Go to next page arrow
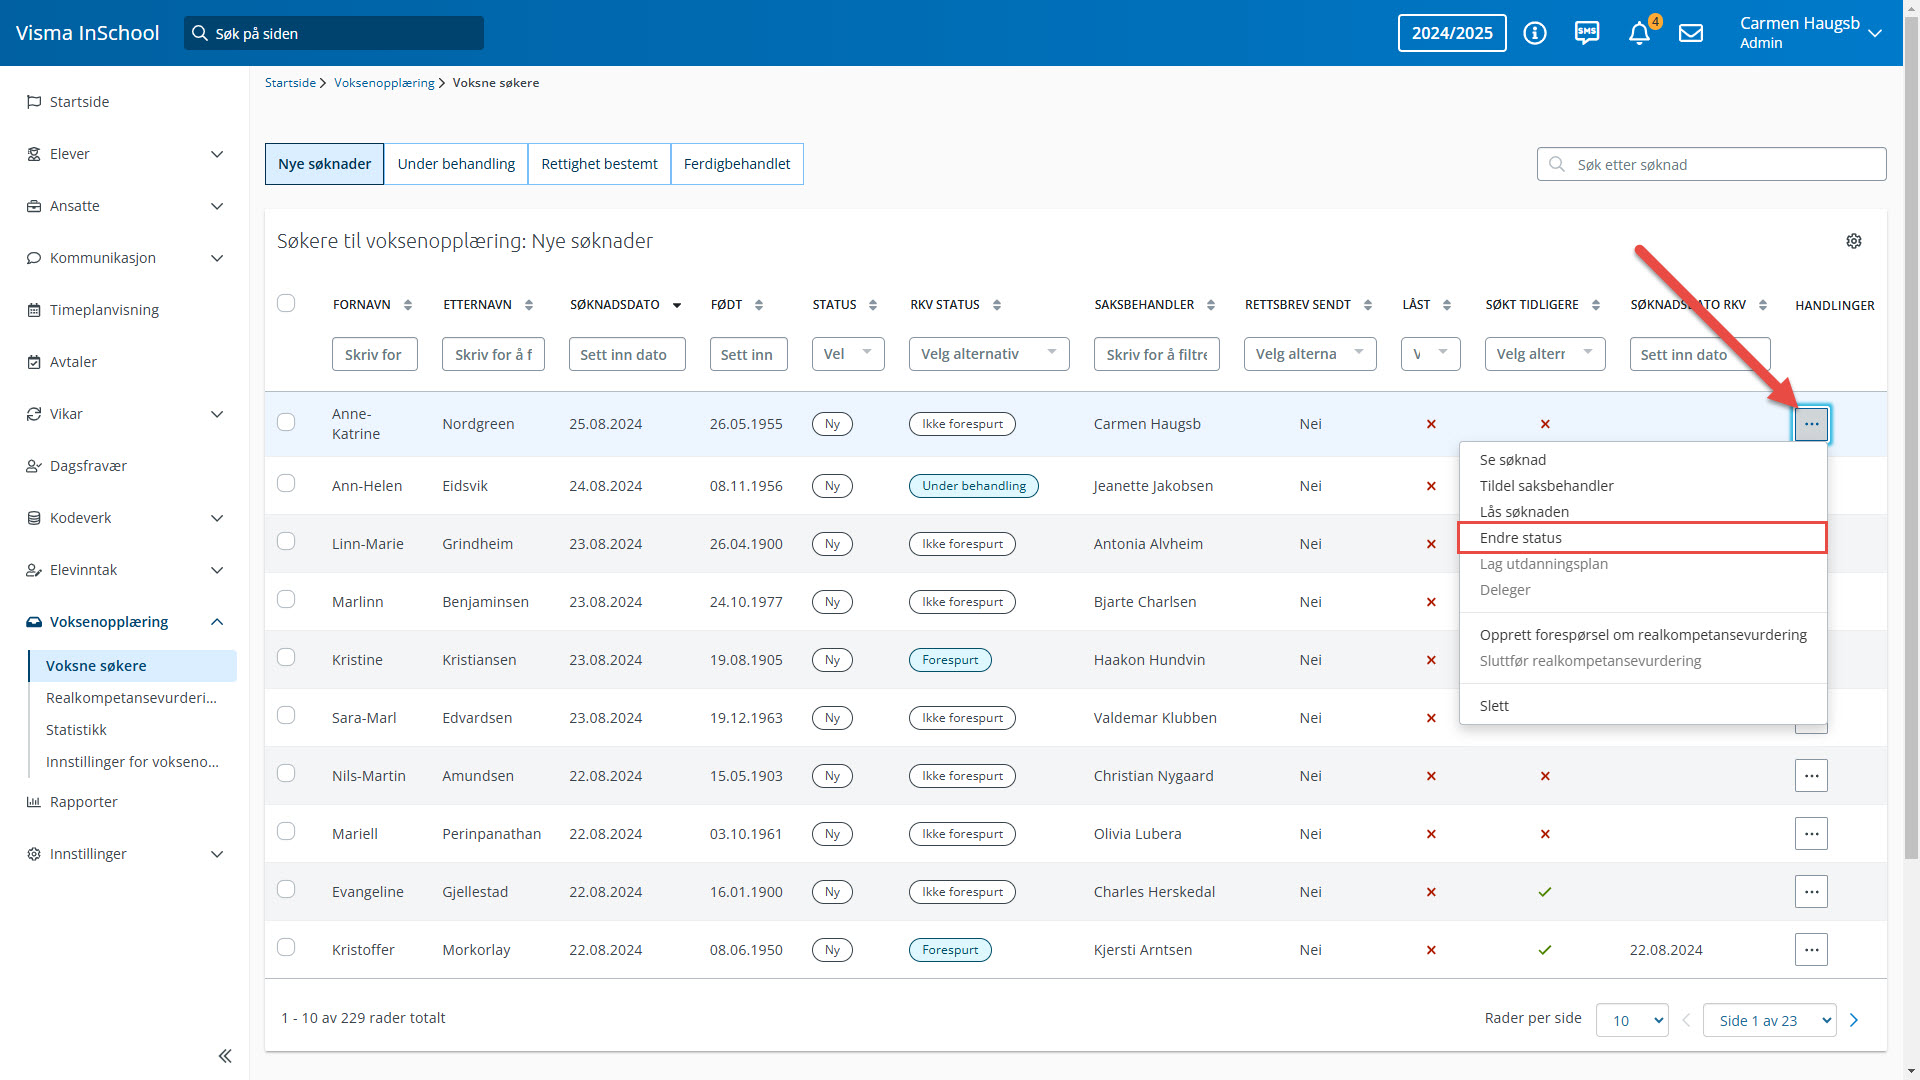This screenshot has height=1080, width=1920. tap(1854, 1020)
